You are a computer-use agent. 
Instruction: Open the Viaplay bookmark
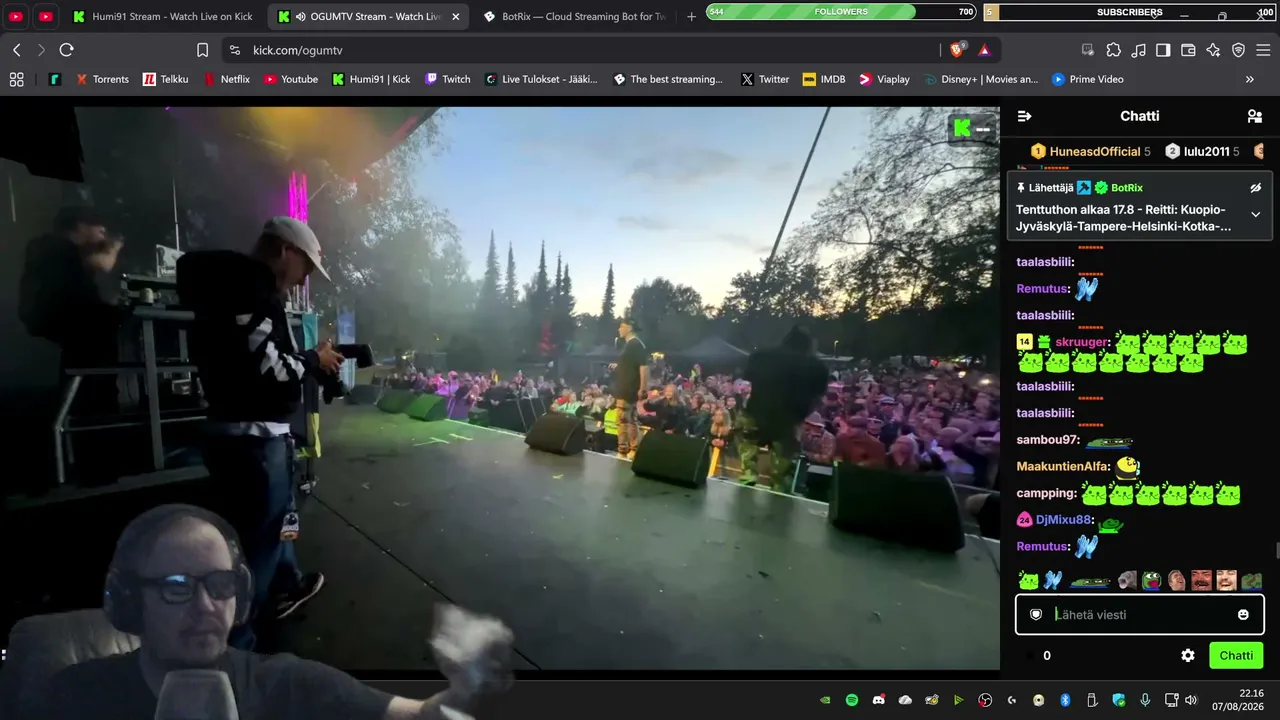(884, 79)
